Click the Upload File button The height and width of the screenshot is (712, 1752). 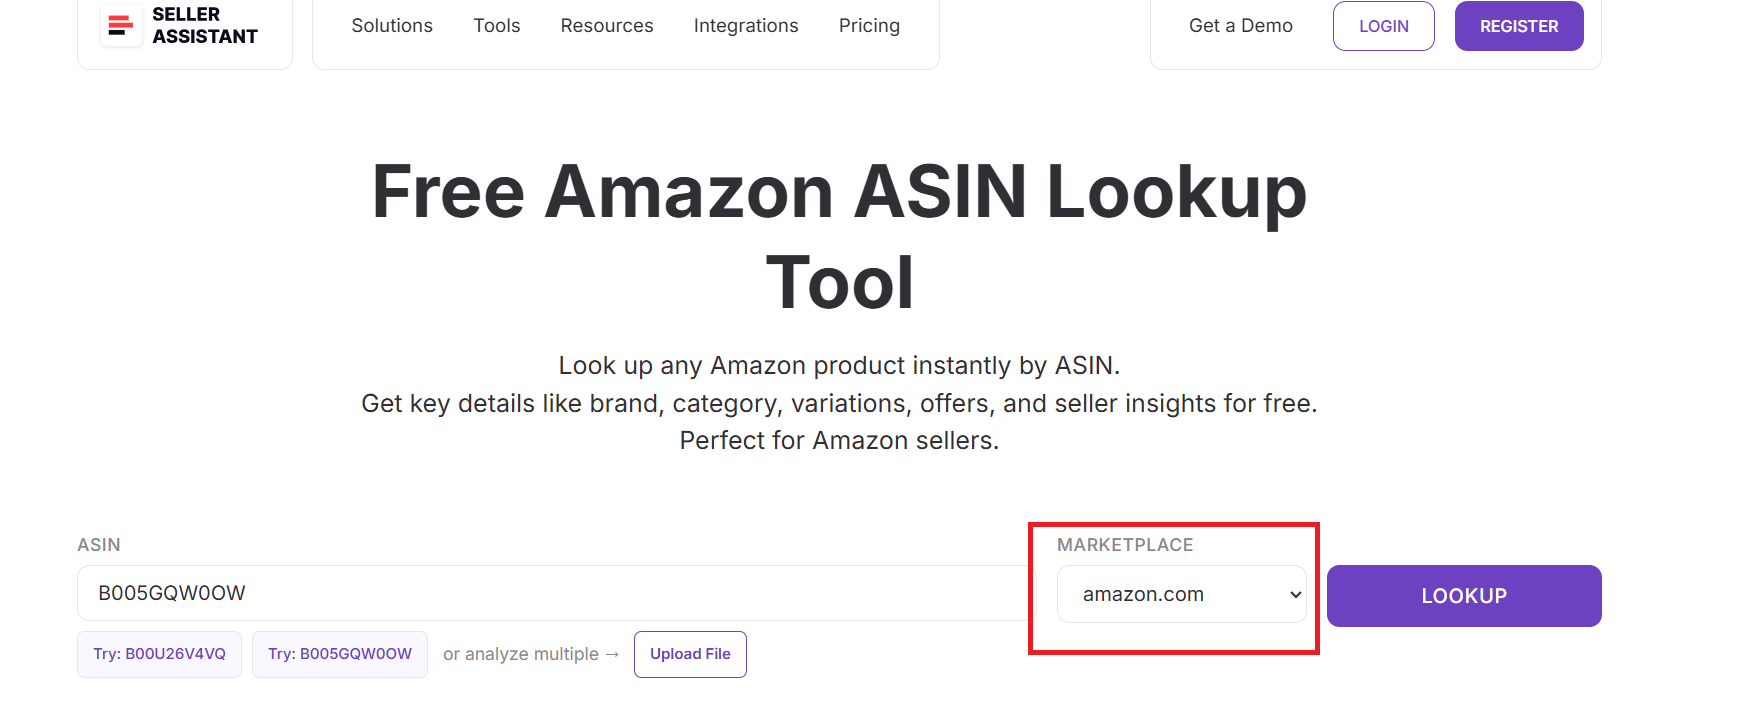coord(690,654)
